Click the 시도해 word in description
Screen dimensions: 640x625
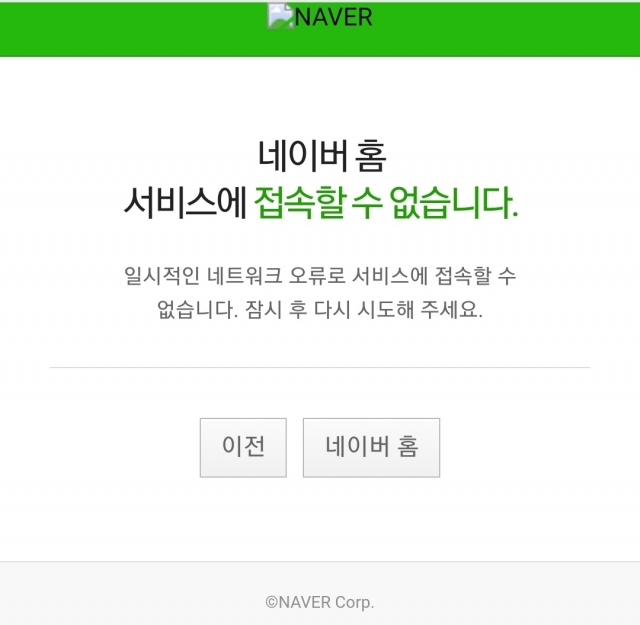pyautogui.click(x=385, y=310)
